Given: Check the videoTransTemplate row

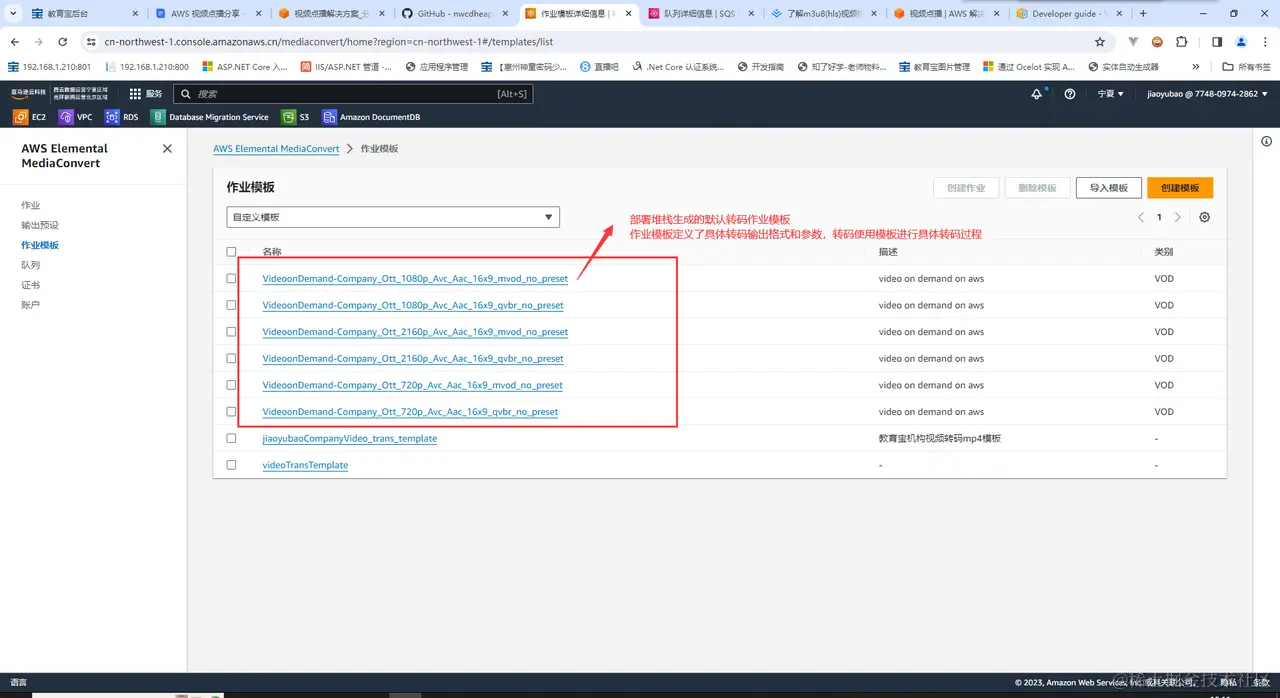Looking at the screenshot, I should point(232,465).
